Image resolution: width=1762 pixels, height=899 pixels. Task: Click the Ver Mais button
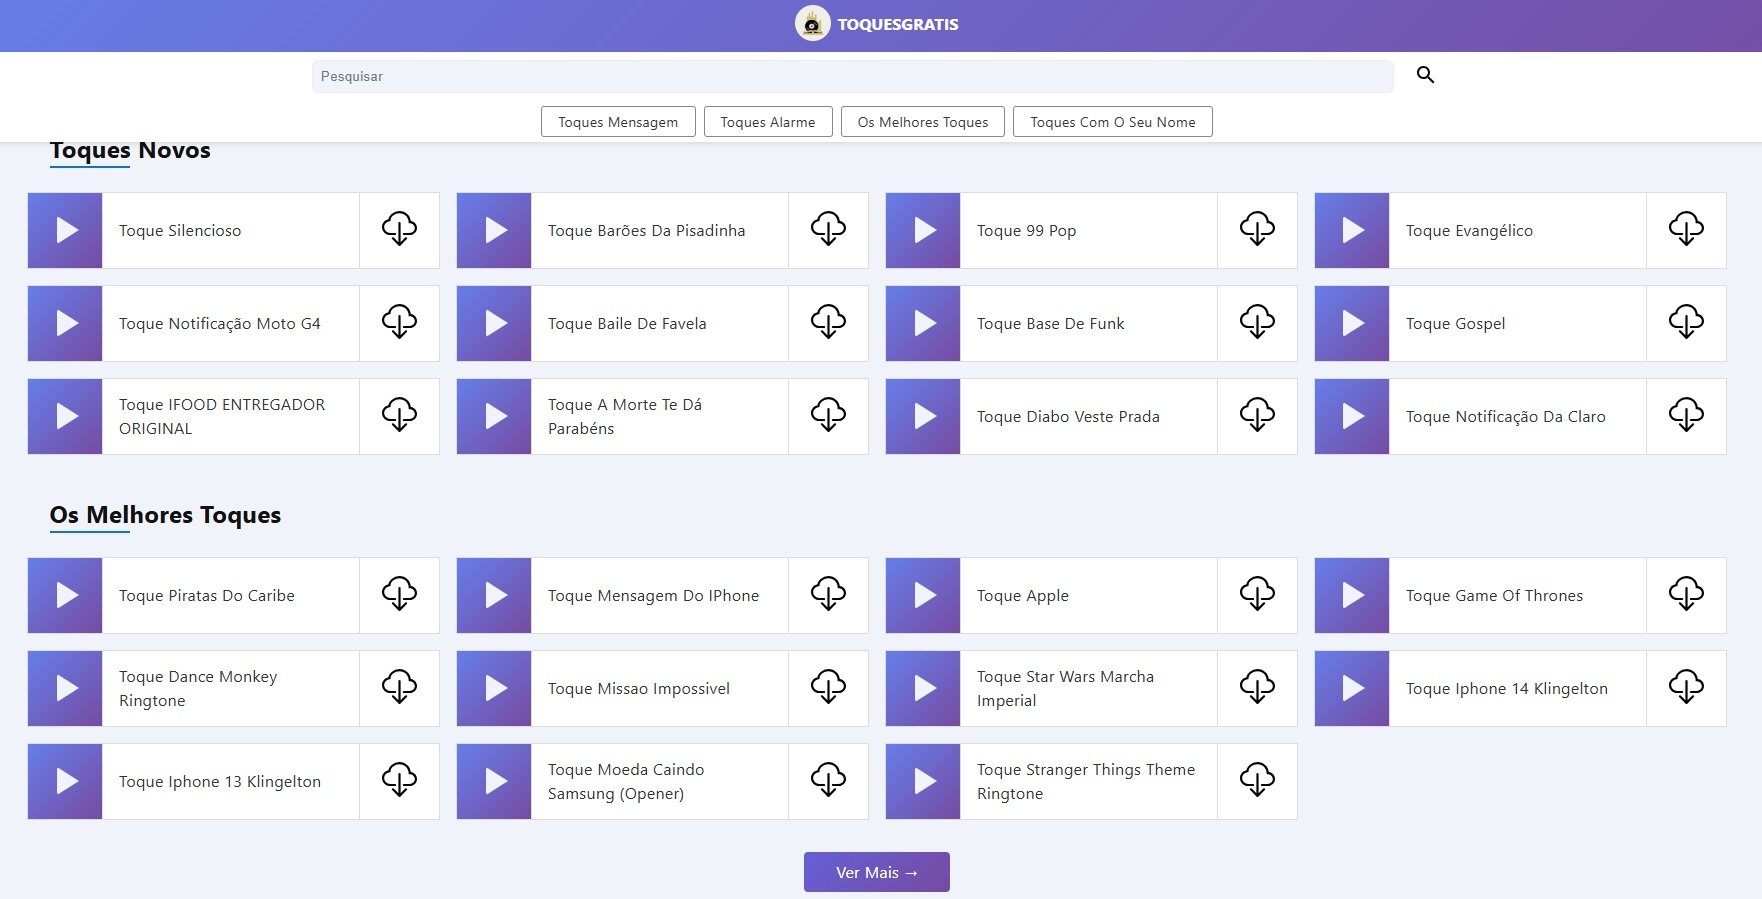[x=877, y=872]
